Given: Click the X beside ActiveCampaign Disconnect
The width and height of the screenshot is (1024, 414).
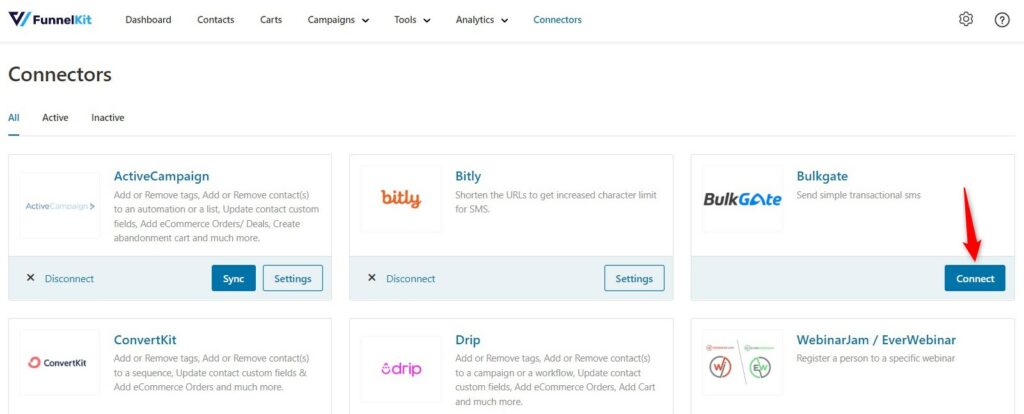Looking at the screenshot, I should 30,278.
